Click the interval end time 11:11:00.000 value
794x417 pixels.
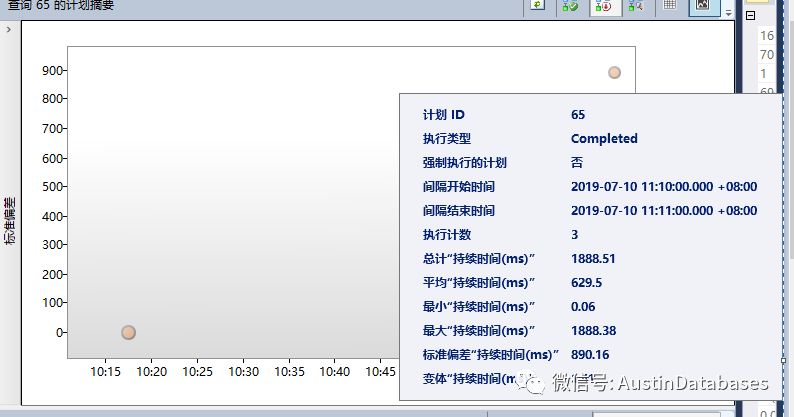coord(664,211)
